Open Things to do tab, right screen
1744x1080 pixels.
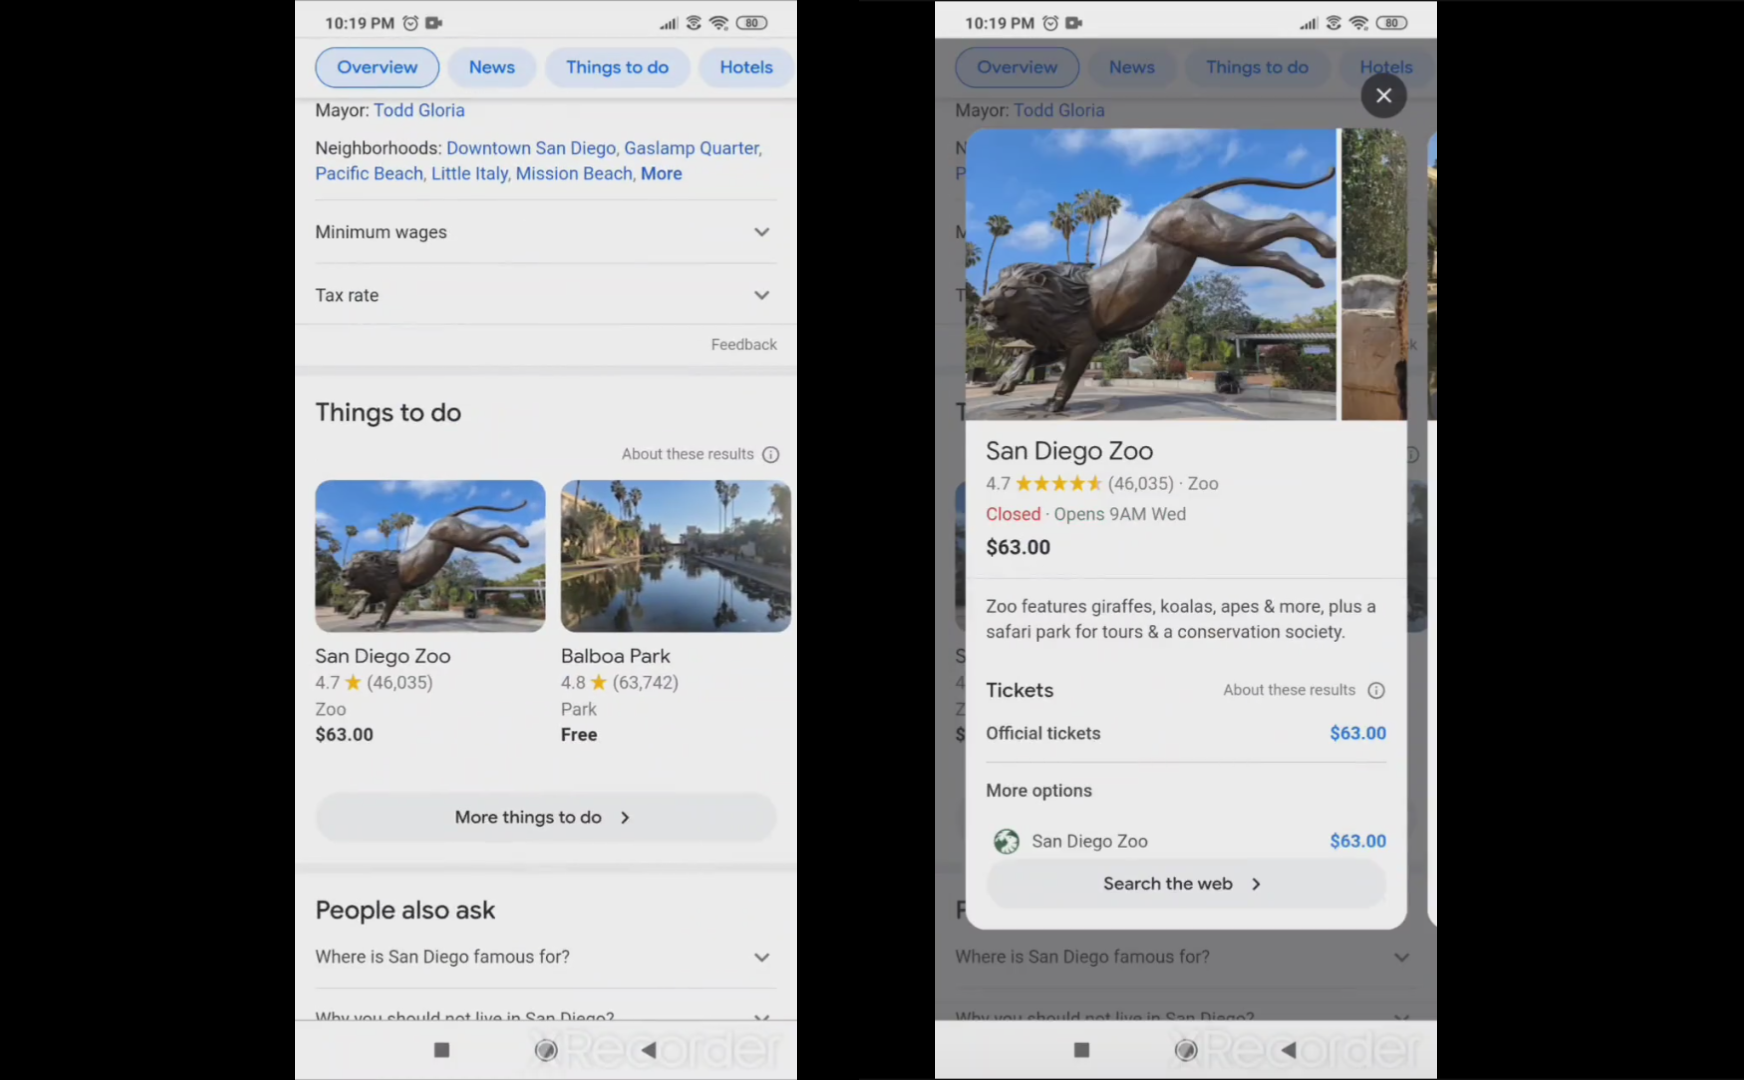1257,67
